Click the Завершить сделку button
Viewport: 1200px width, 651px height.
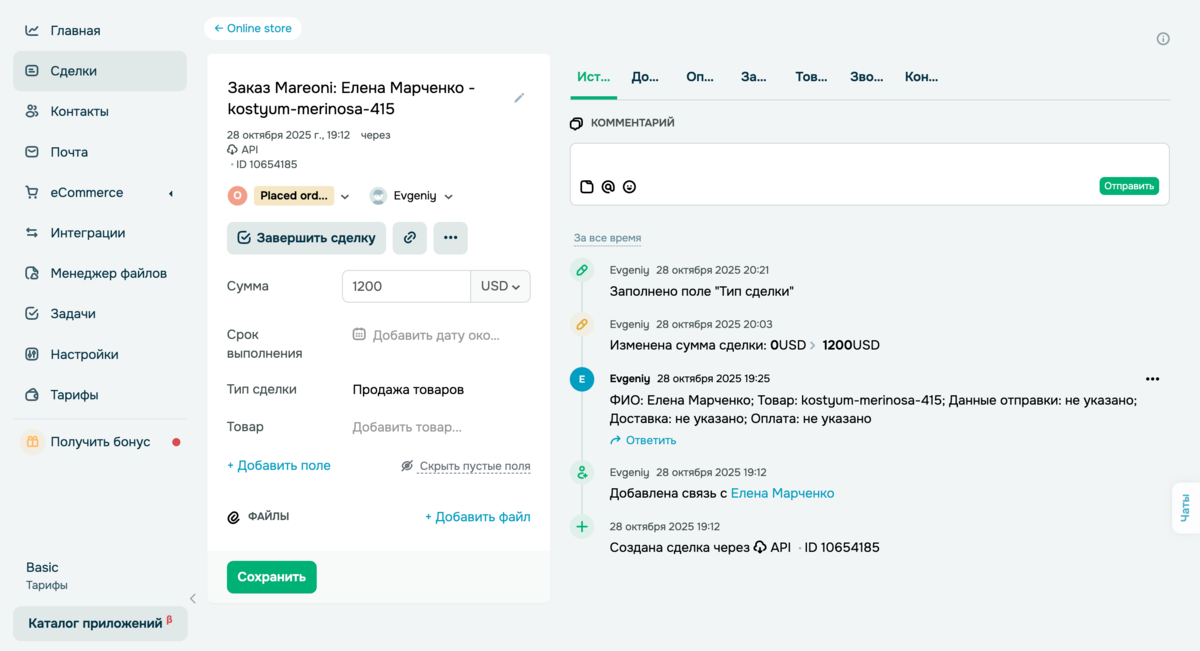[306, 238]
